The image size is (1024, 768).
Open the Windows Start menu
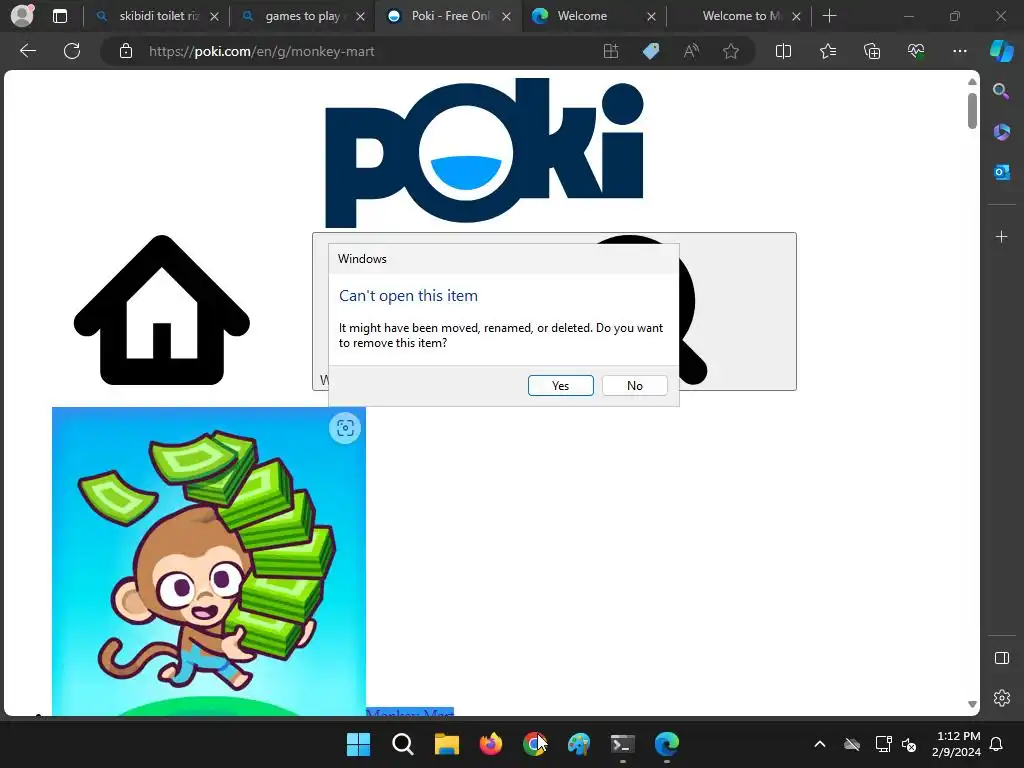tap(358, 744)
